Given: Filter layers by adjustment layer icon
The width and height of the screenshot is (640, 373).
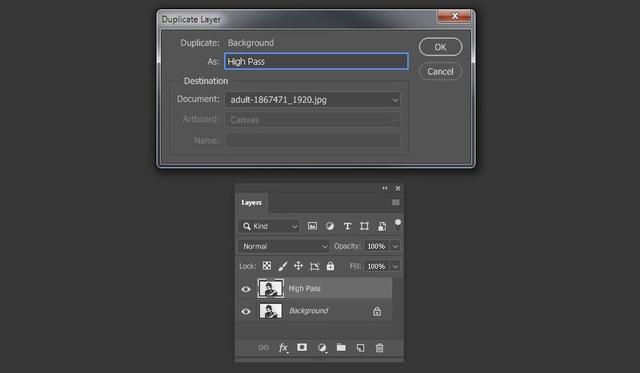Looking at the screenshot, I should 330,226.
